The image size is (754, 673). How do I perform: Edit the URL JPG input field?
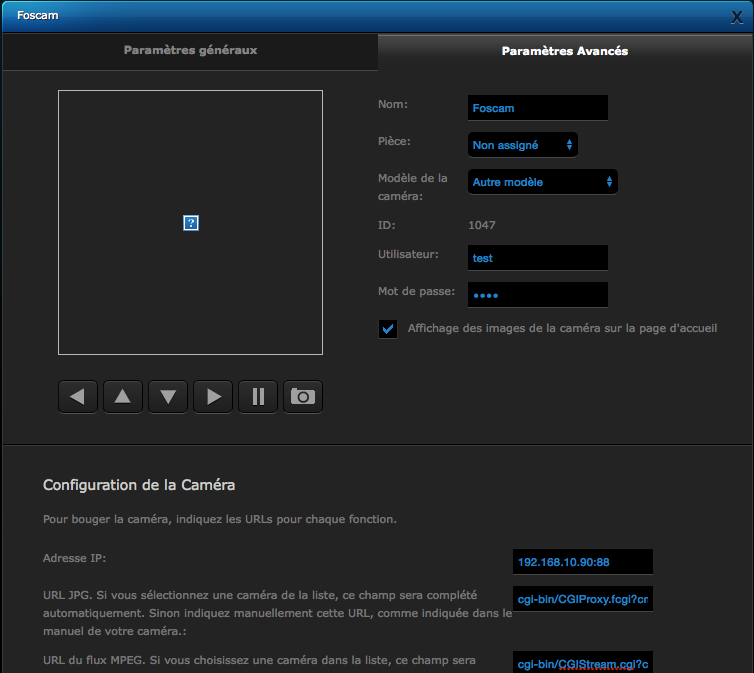582,599
